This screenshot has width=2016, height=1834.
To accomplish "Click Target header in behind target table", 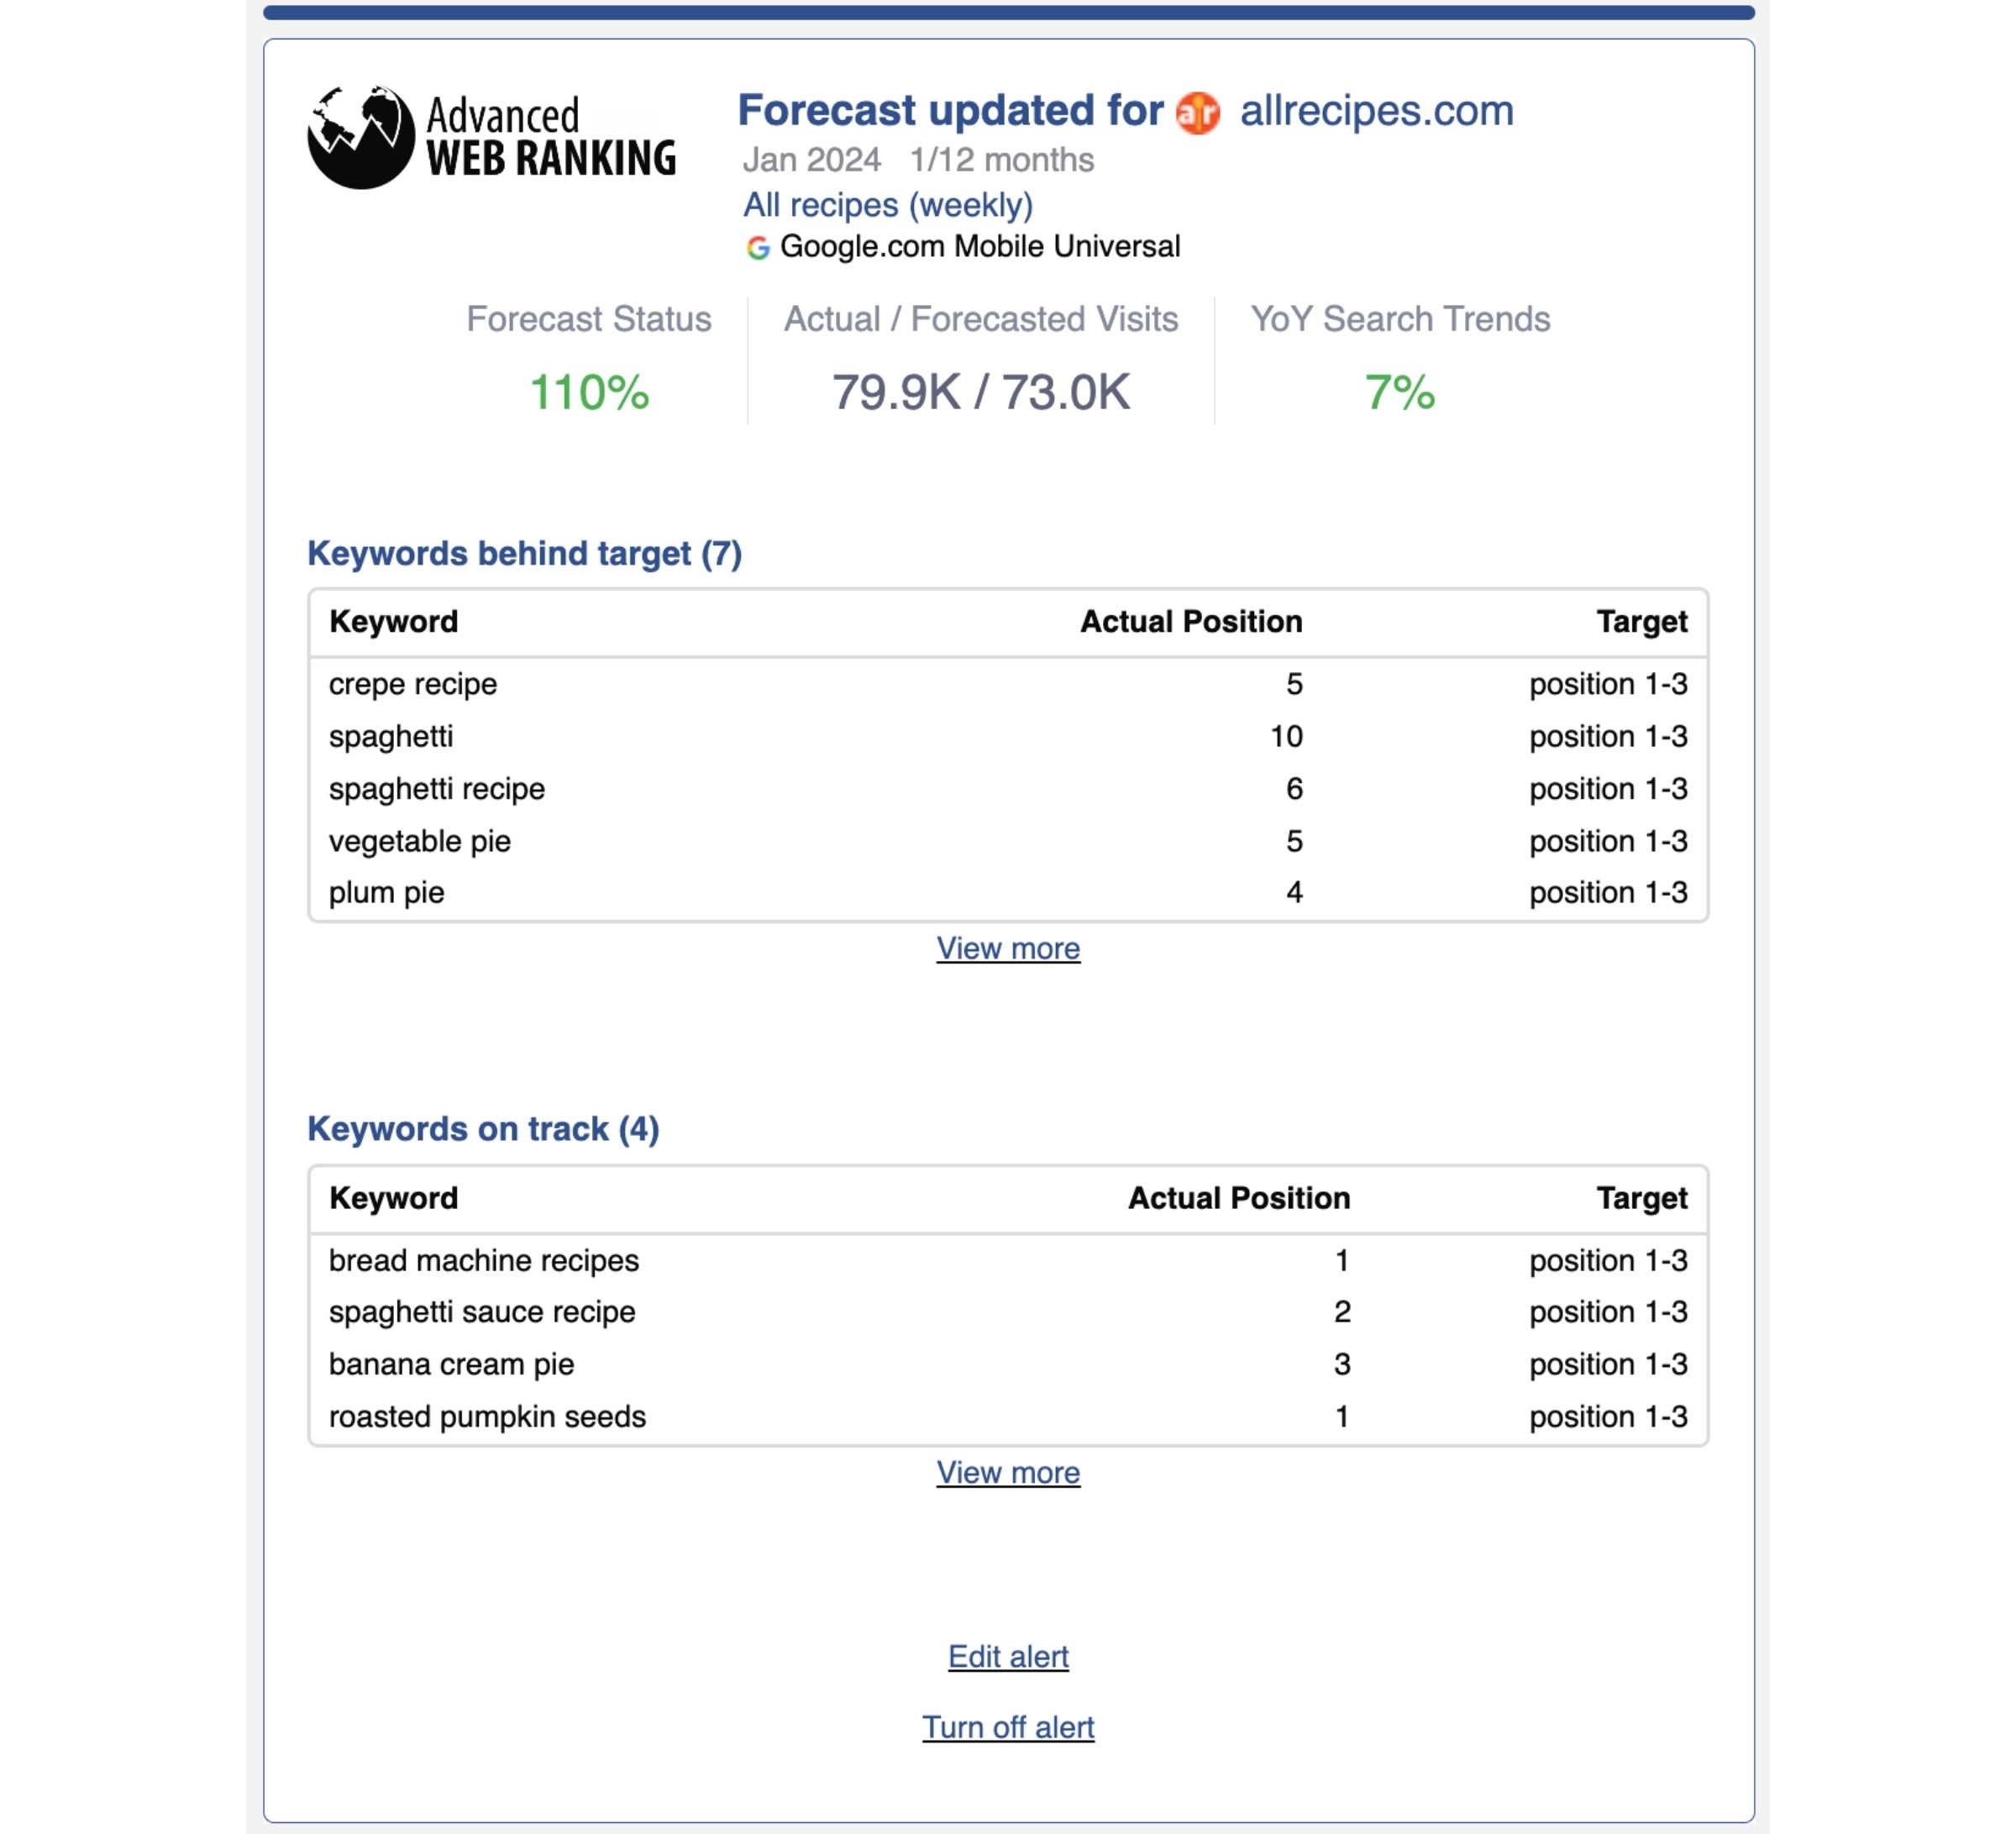I will [1642, 622].
